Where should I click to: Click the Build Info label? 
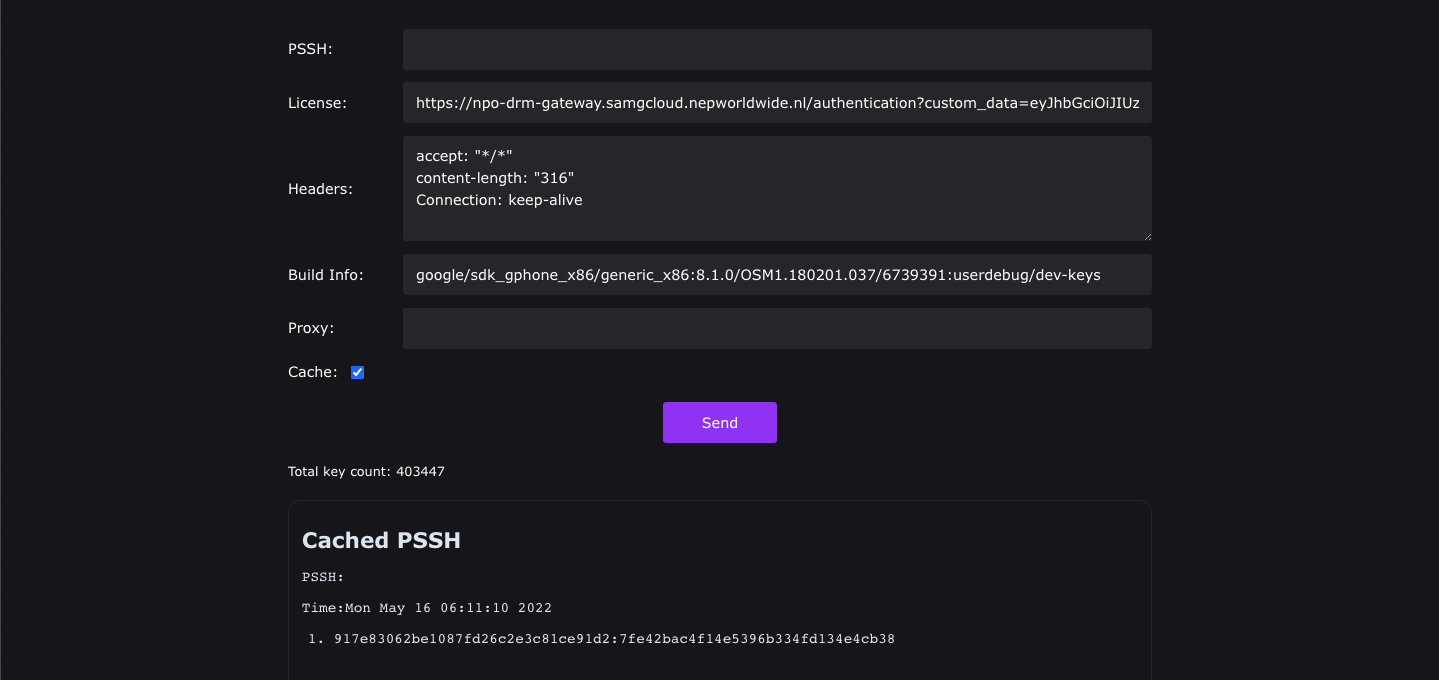(x=325, y=275)
